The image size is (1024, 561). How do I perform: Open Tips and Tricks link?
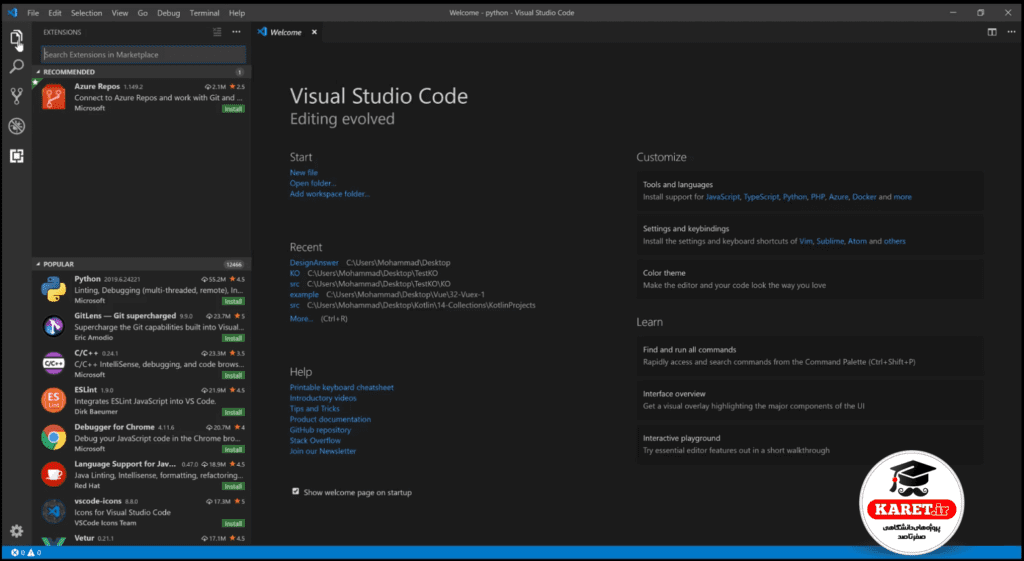pos(315,408)
